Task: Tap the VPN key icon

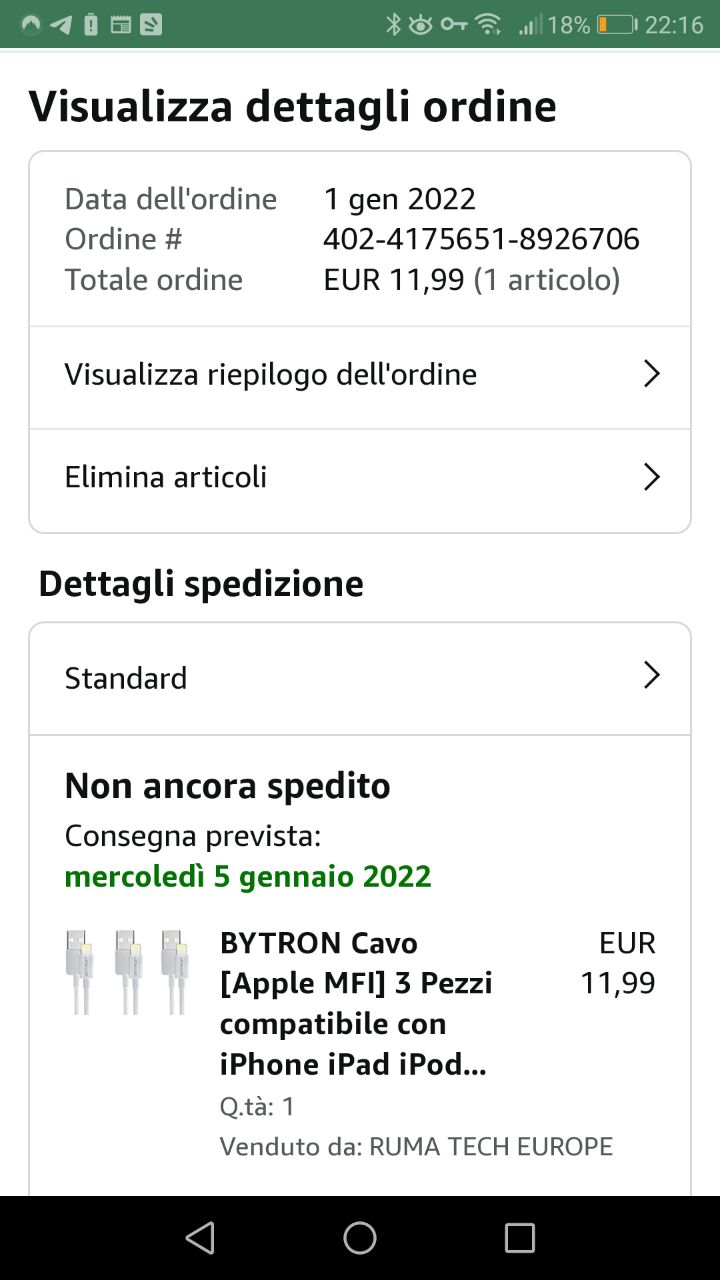Action: pyautogui.click(x=453, y=25)
